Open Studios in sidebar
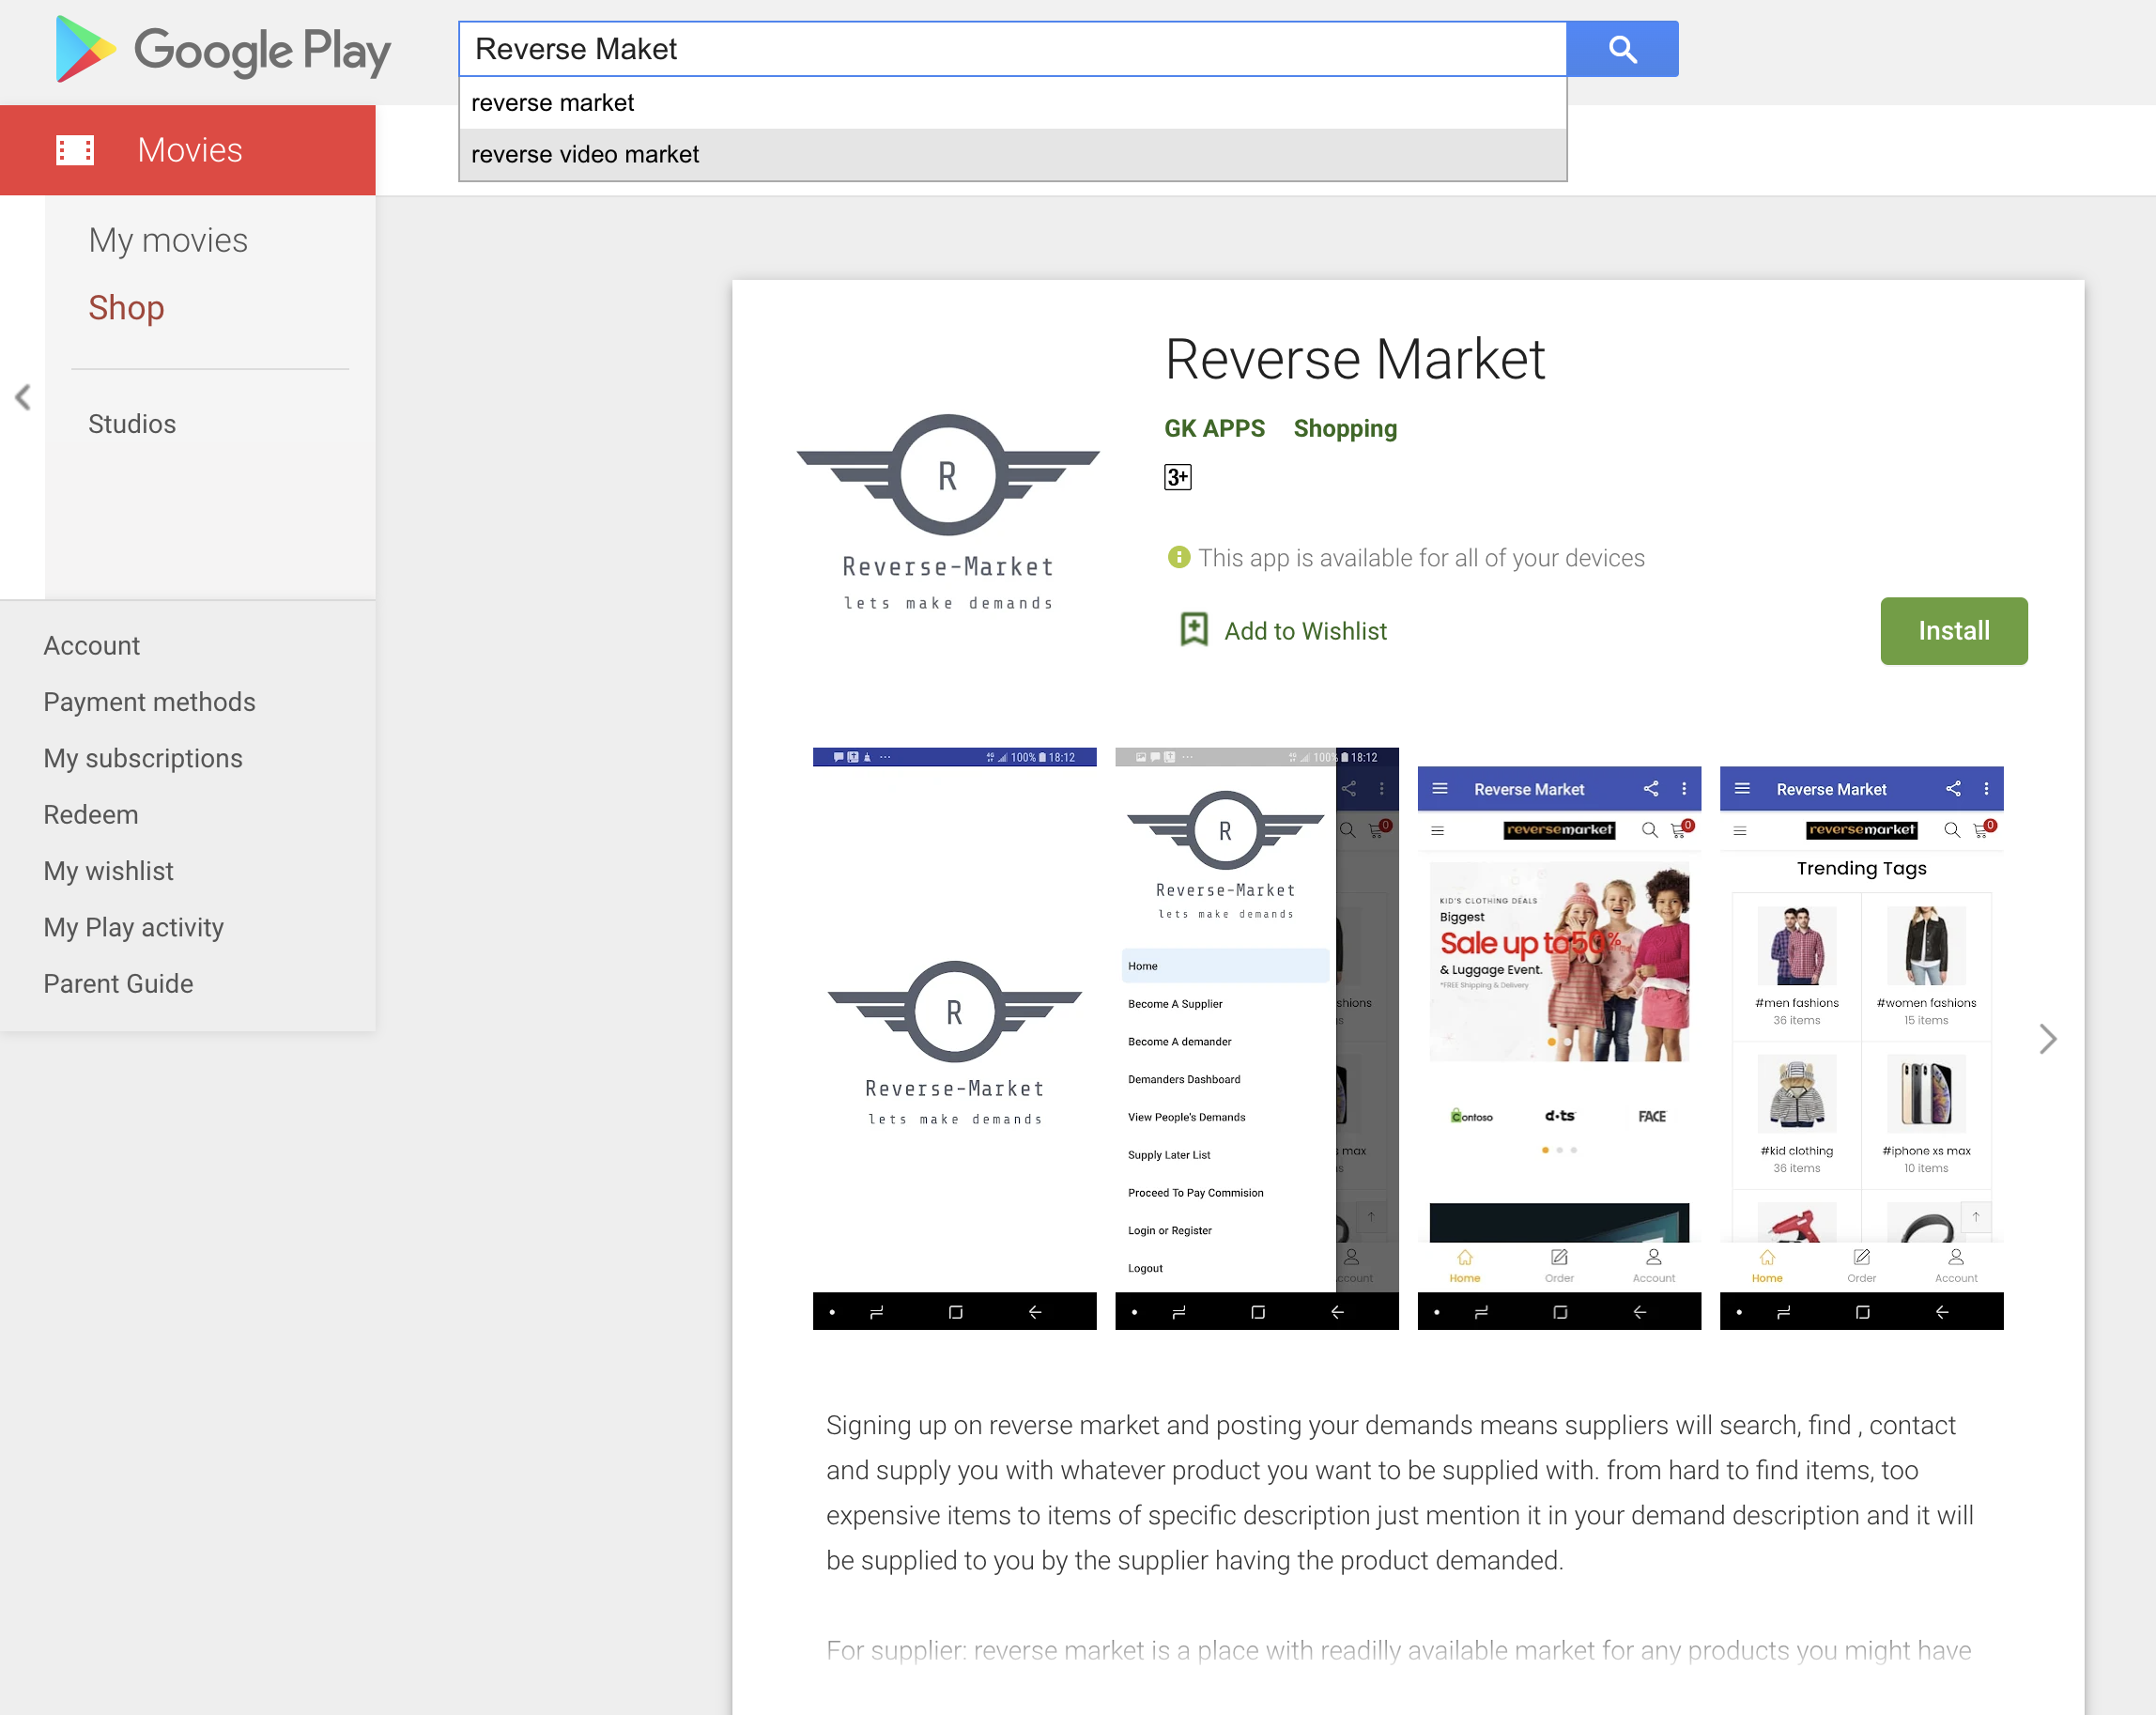2156x1715 pixels. click(132, 424)
